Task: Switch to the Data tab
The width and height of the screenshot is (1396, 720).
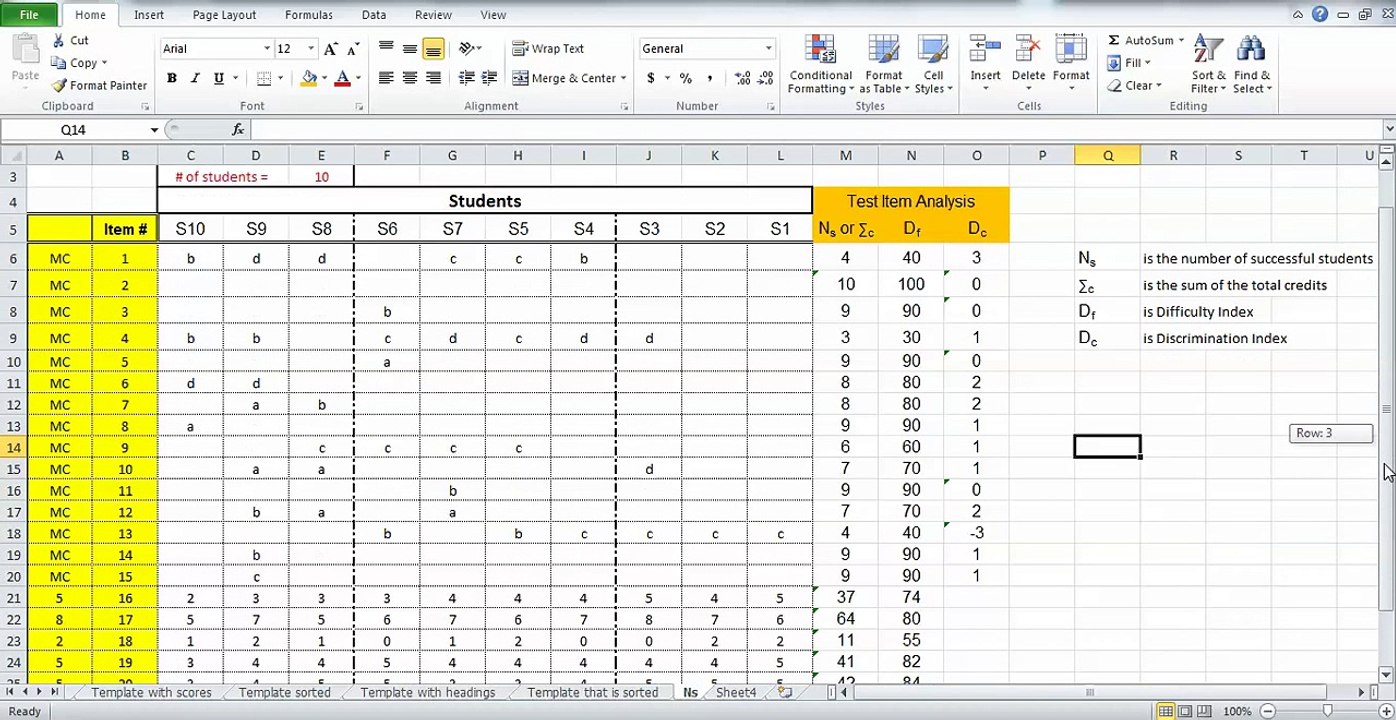Action: click(374, 15)
